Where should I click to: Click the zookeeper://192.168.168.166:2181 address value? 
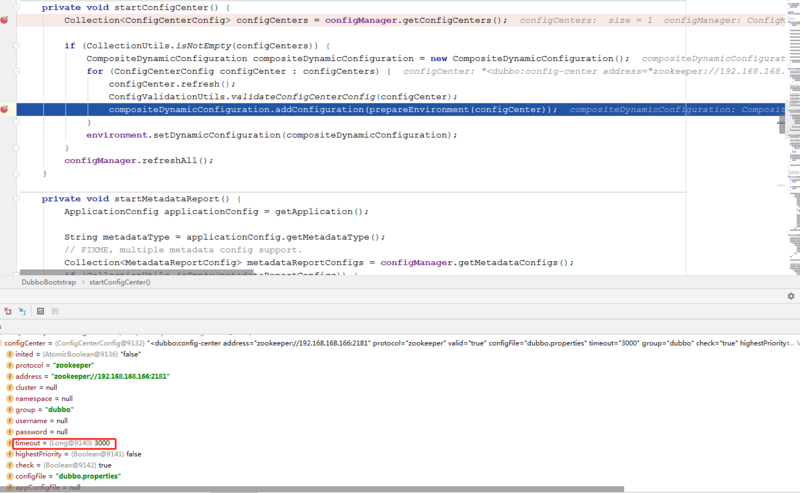[x=110, y=376]
